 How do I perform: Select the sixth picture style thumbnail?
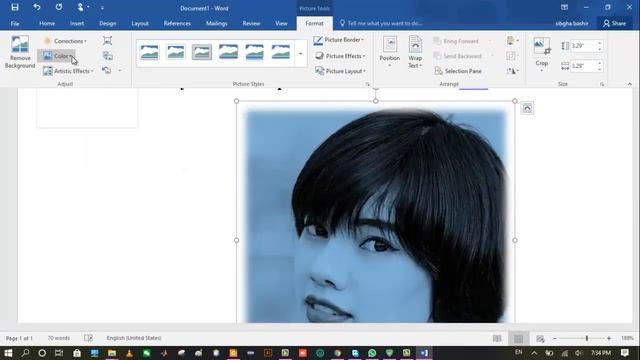pyautogui.click(x=281, y=52)
